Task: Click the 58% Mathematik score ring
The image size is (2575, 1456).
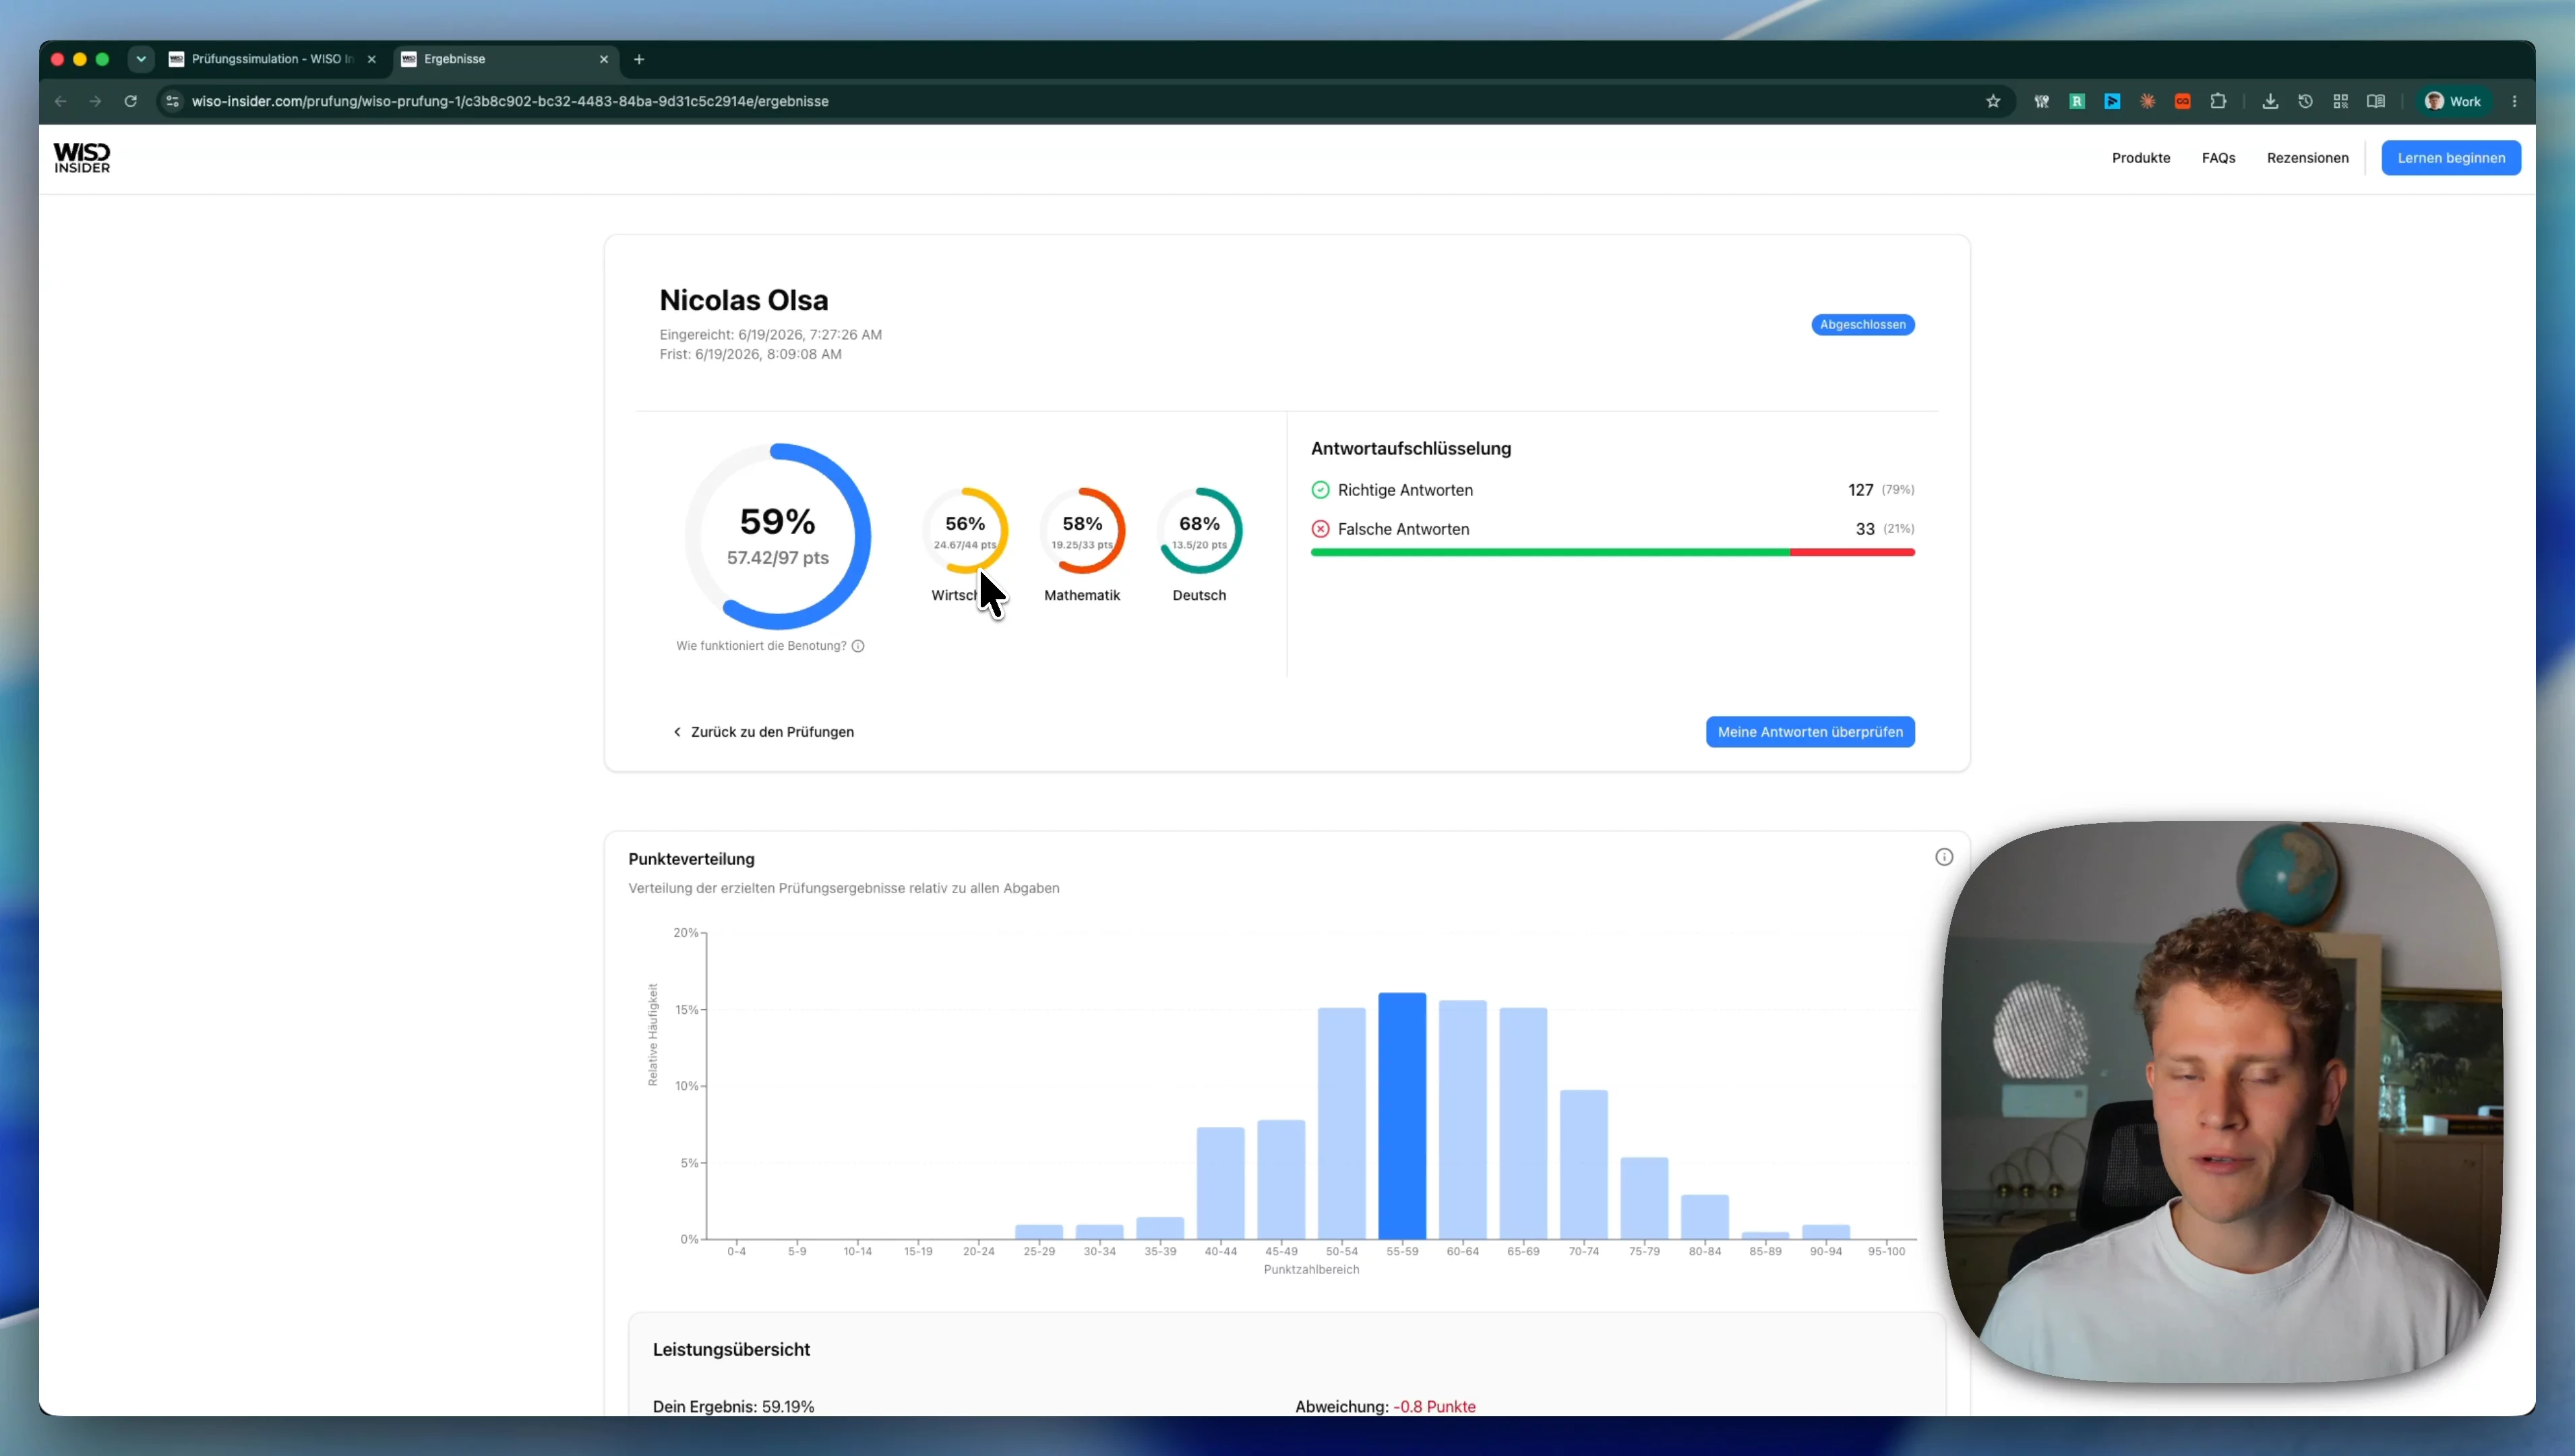Action: click(1082, 530)
